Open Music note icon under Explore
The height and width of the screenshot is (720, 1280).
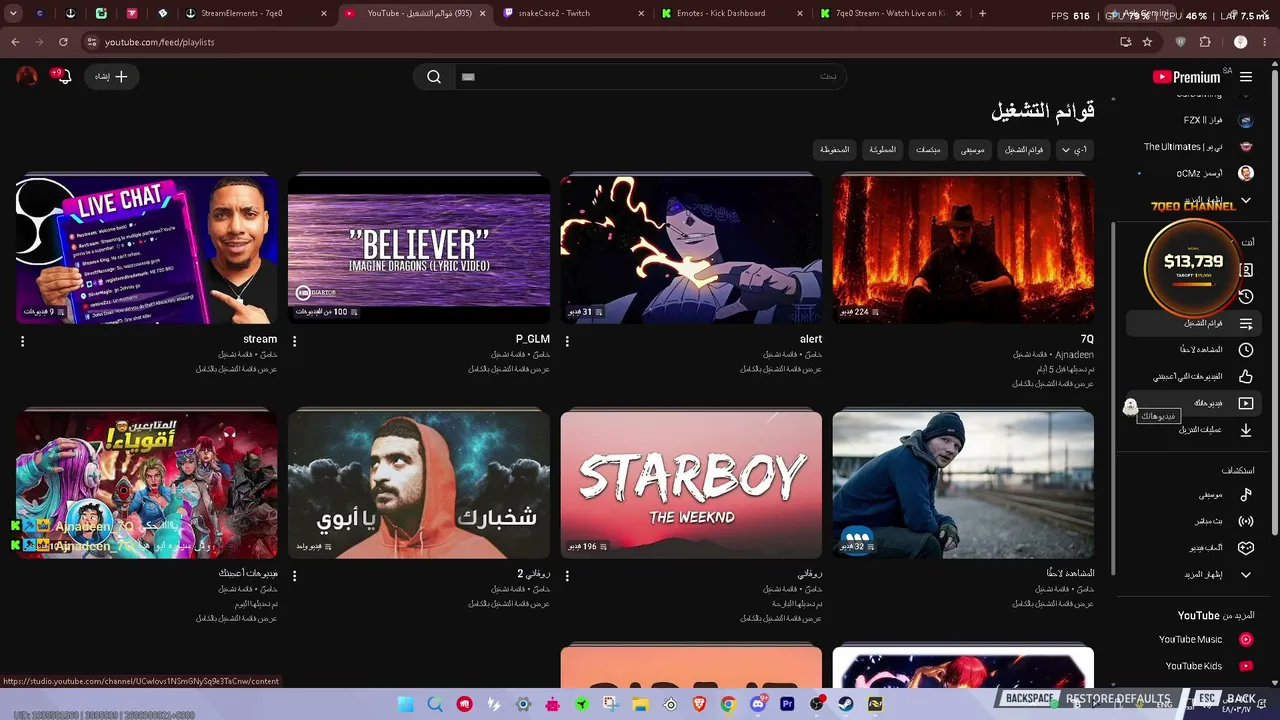(x=1246, y=495)
